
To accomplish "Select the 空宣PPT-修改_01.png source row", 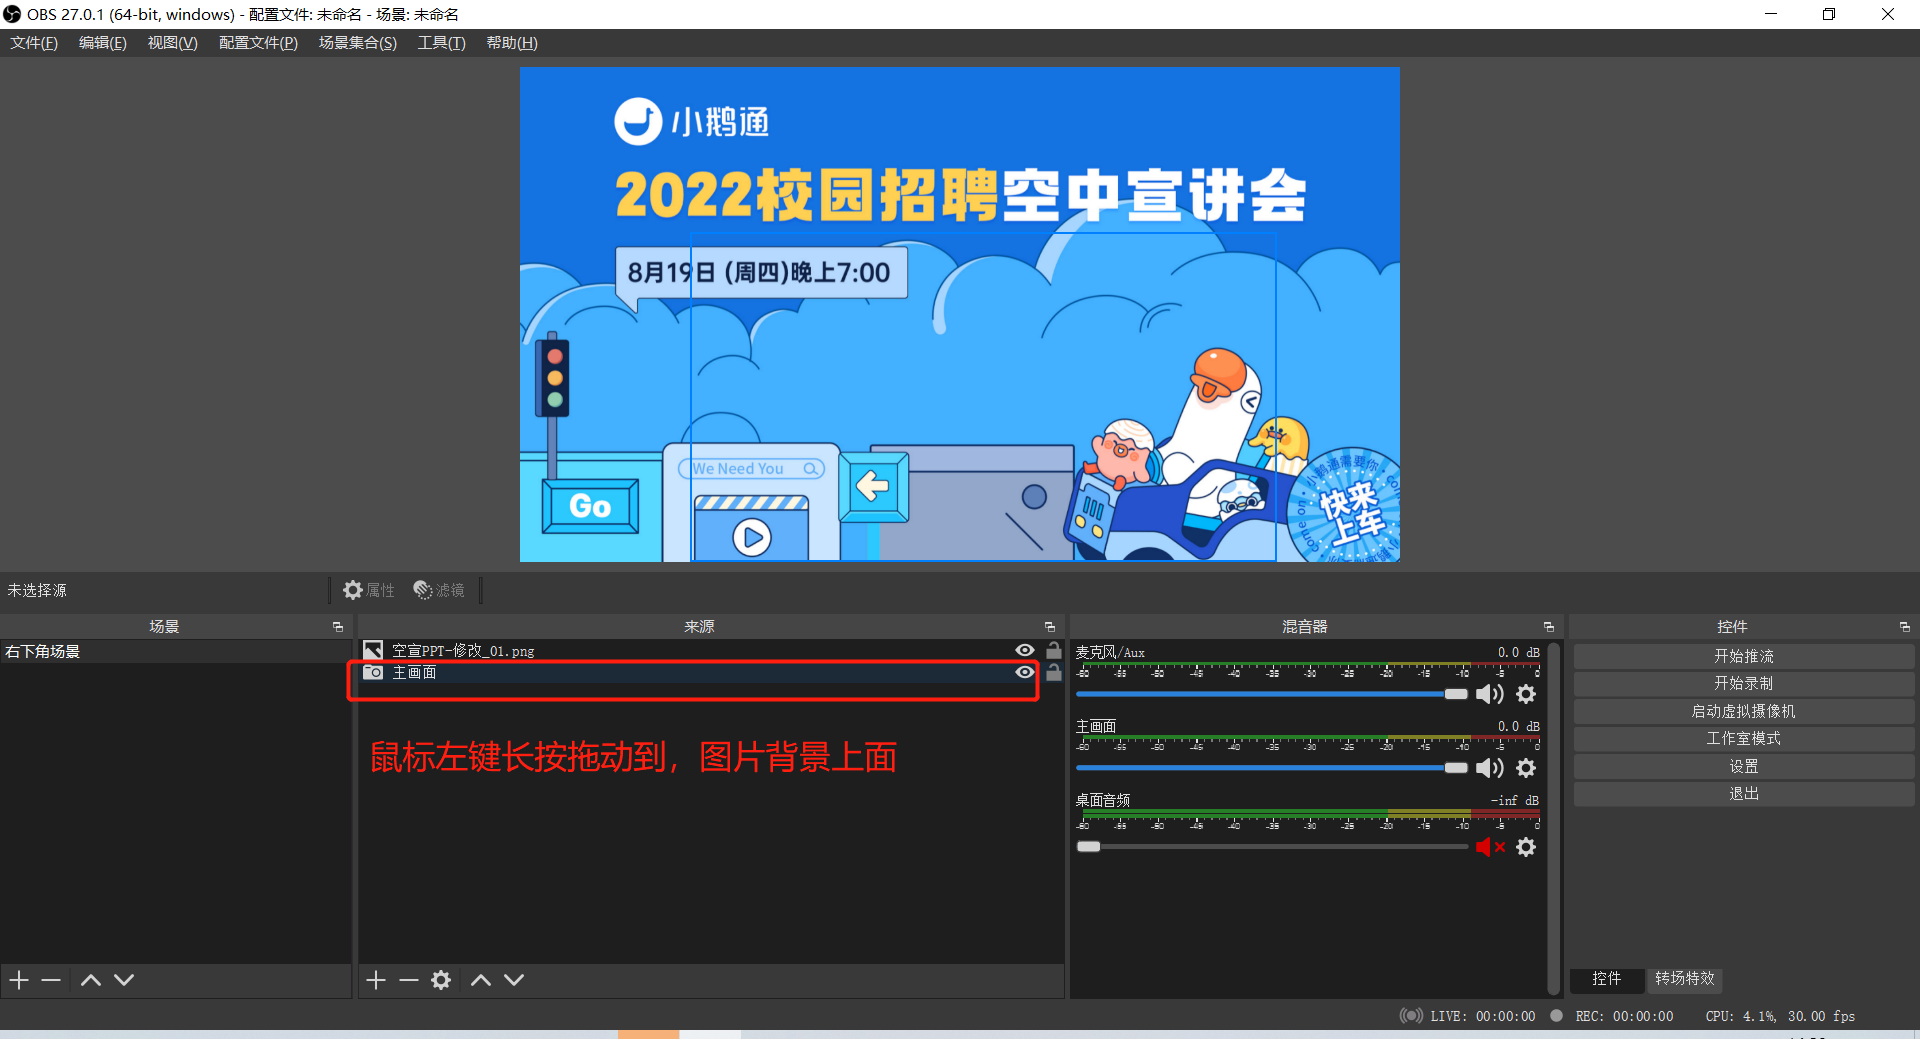I will tap(710, 650).
